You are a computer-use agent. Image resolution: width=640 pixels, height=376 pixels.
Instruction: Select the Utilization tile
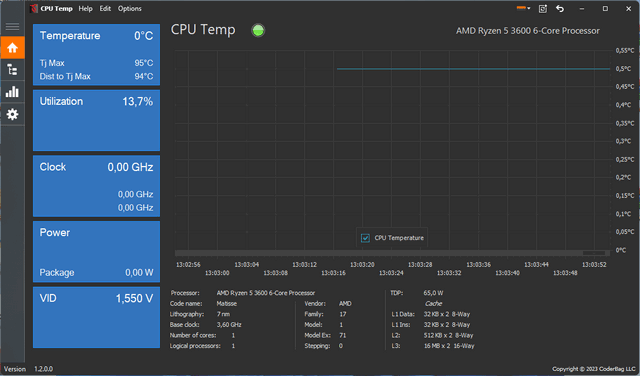coord(96,120)
